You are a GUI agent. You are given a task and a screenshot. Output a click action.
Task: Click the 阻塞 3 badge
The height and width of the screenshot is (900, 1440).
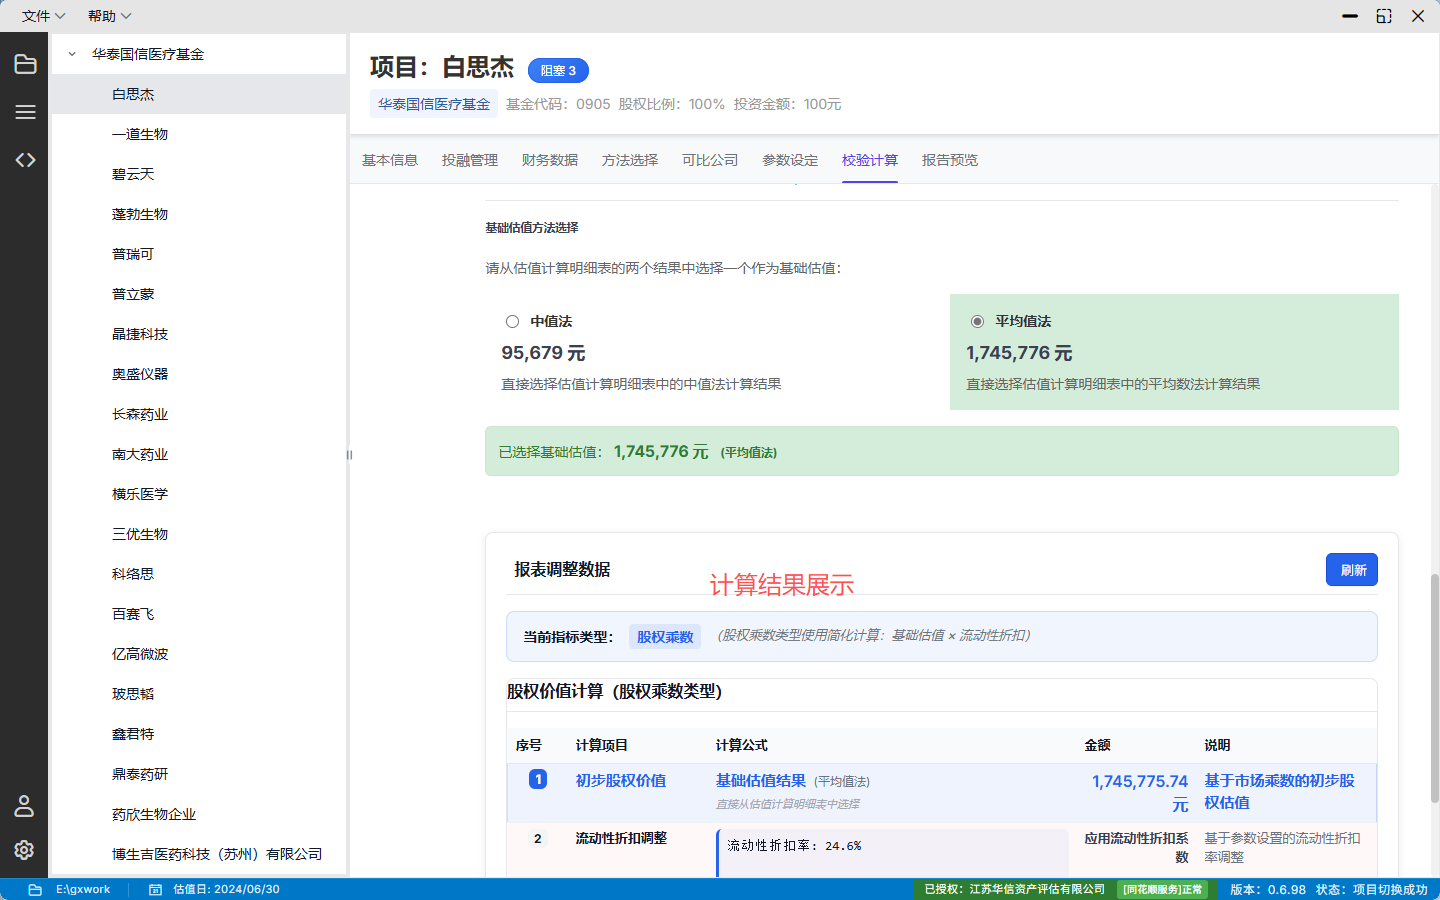tap(558, 71)
